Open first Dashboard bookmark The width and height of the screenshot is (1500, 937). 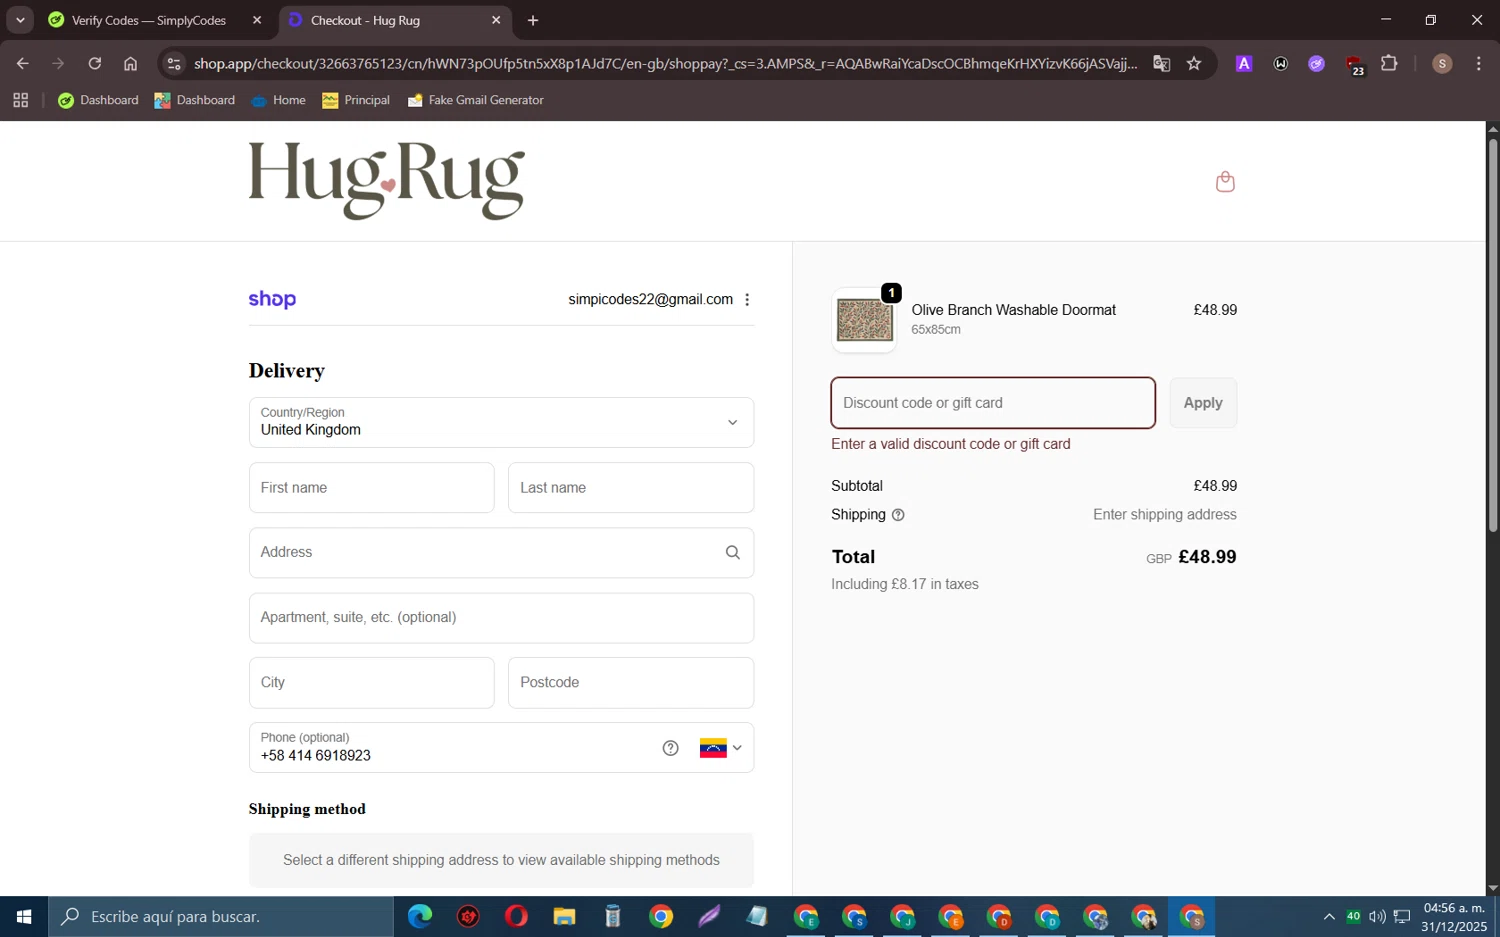point(98,100)
